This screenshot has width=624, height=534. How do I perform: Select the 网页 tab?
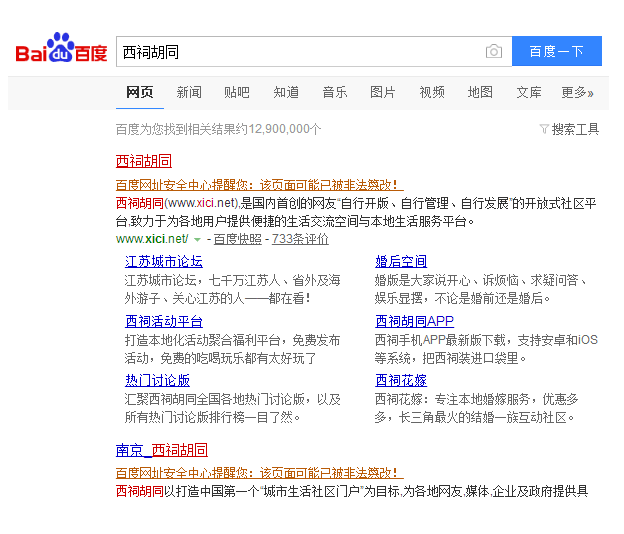140,92
